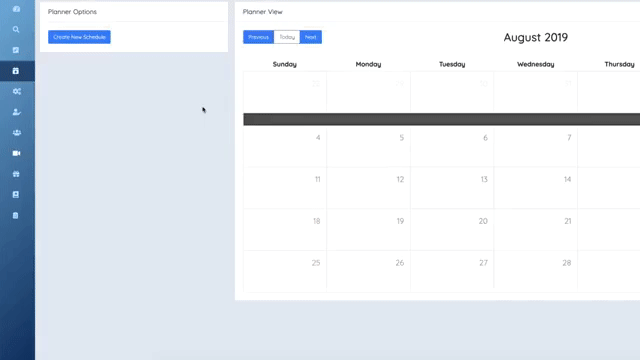Select Sunday August 4 cell
This screenshot has width=640, height=360.
coord(285,146)
